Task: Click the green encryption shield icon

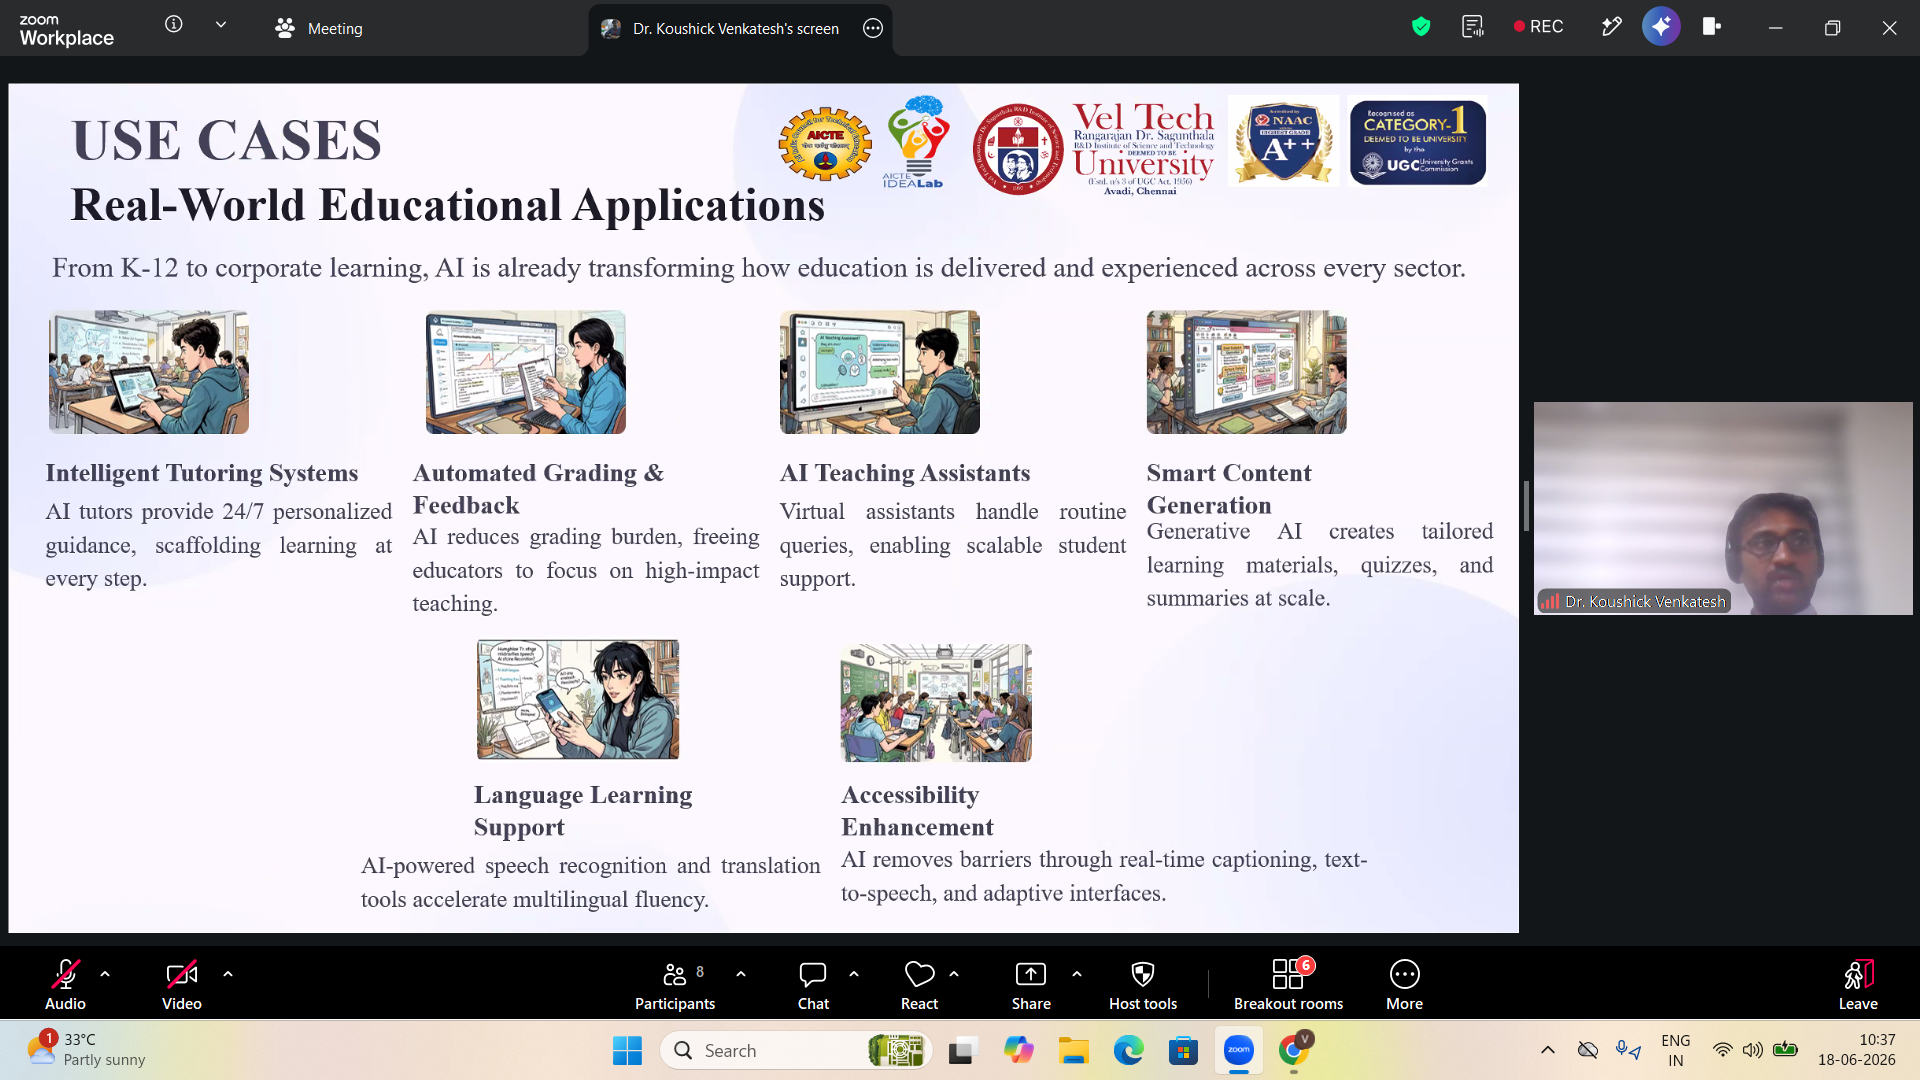Action: (1421, 27)
